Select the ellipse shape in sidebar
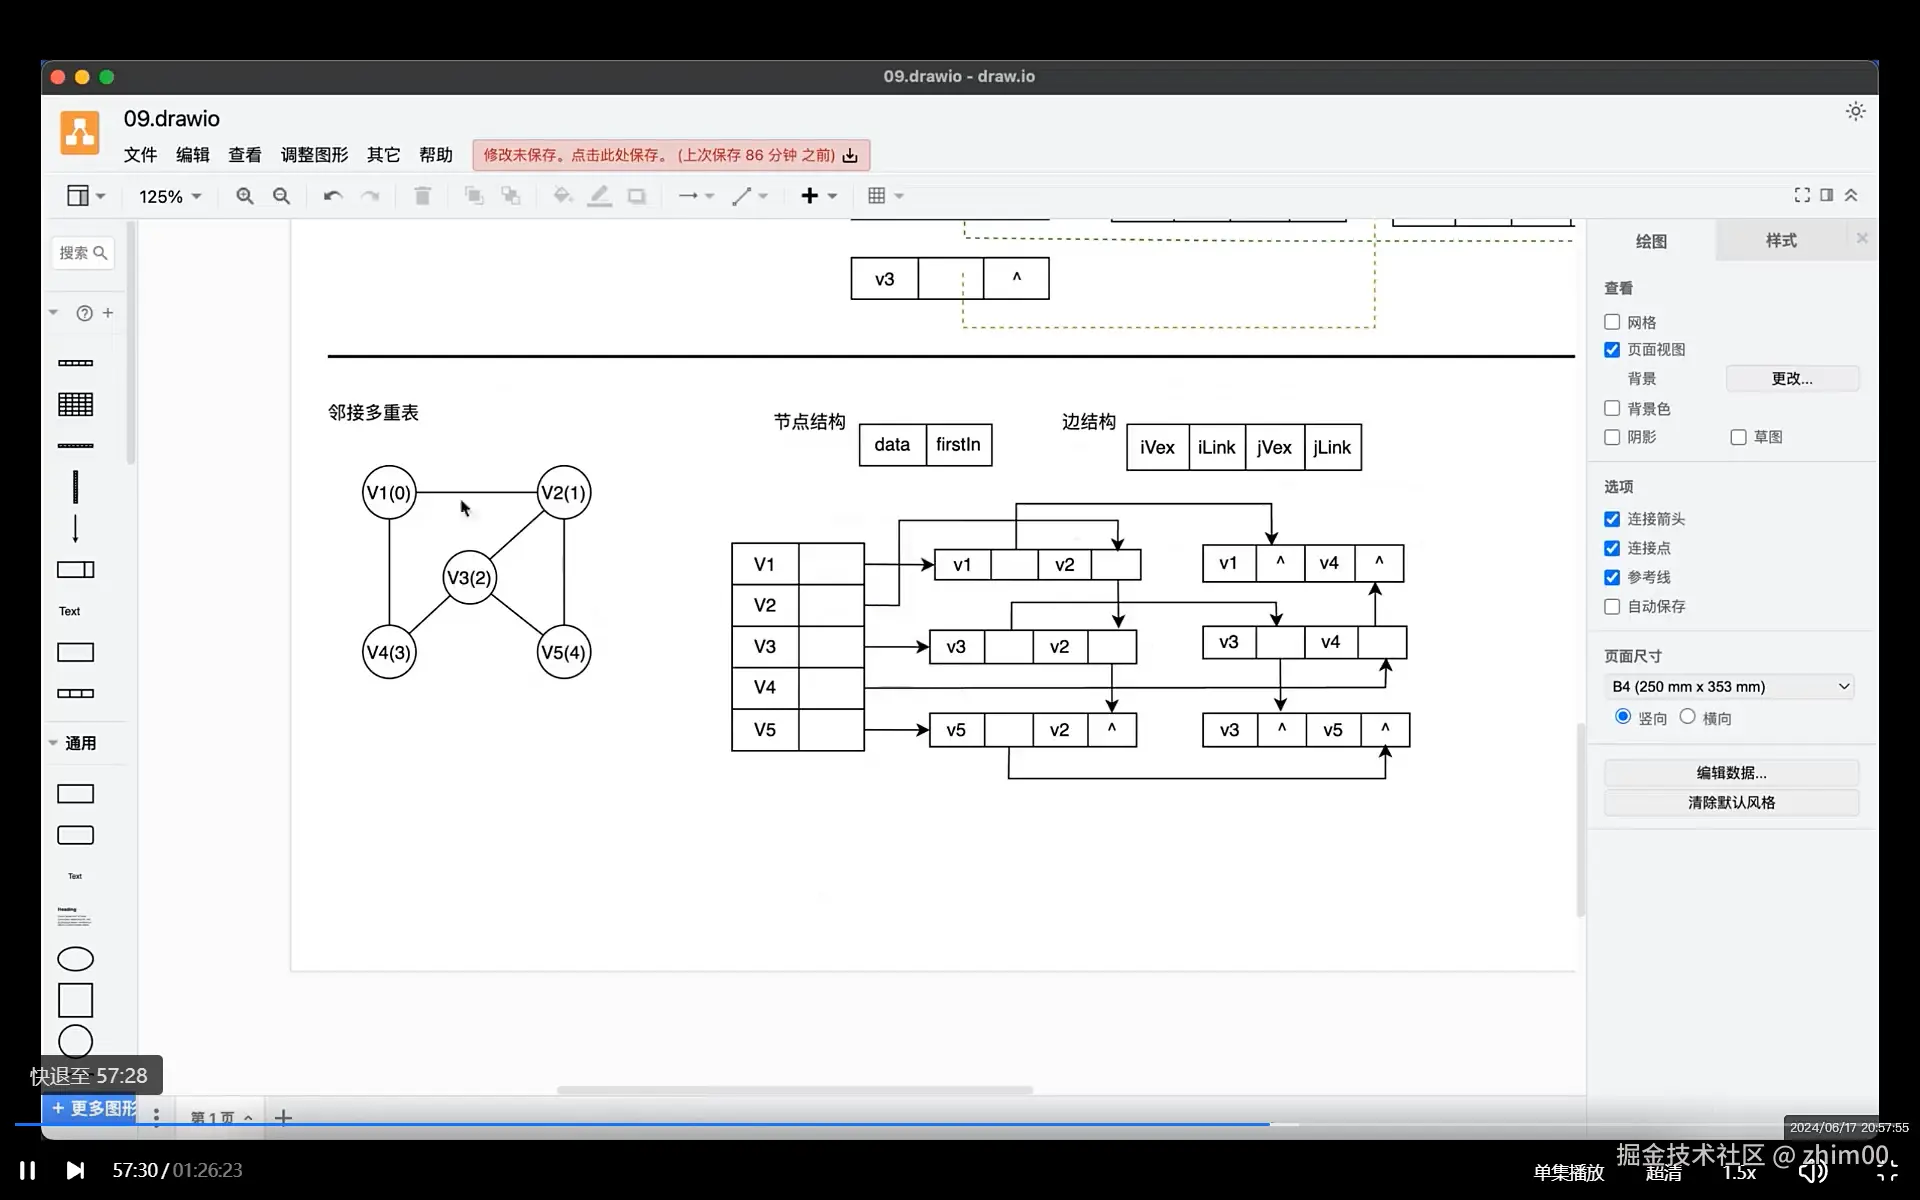This screenshot has height=1200, width=1920. click(75, 959)
